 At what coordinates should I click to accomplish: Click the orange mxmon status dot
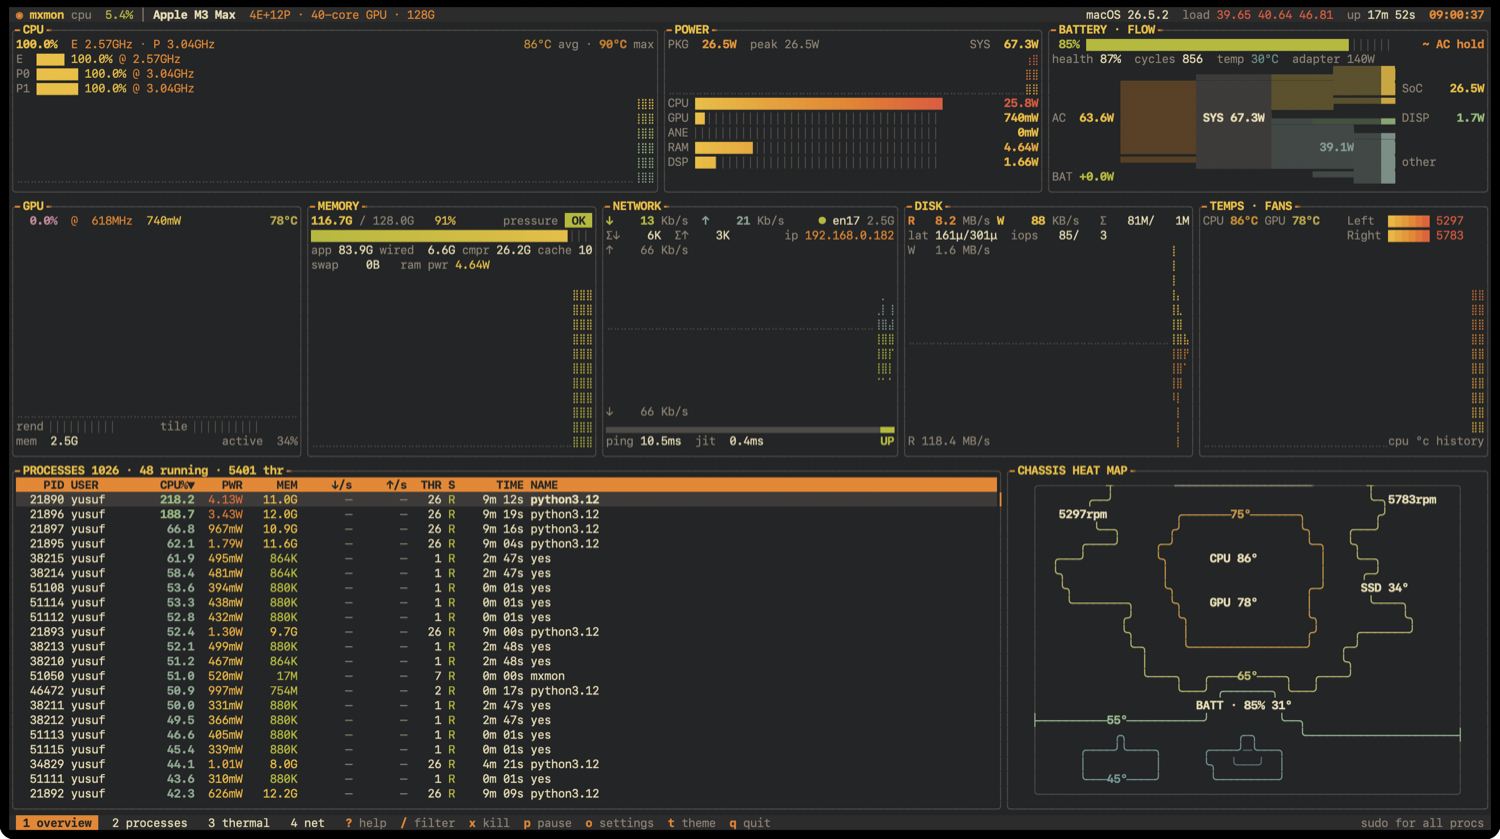(x=19, y=15)
